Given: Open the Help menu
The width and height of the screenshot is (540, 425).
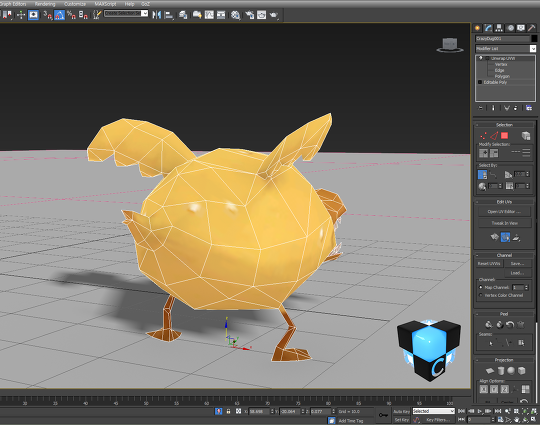Looking at the screenshot, I should coord(129,4).
